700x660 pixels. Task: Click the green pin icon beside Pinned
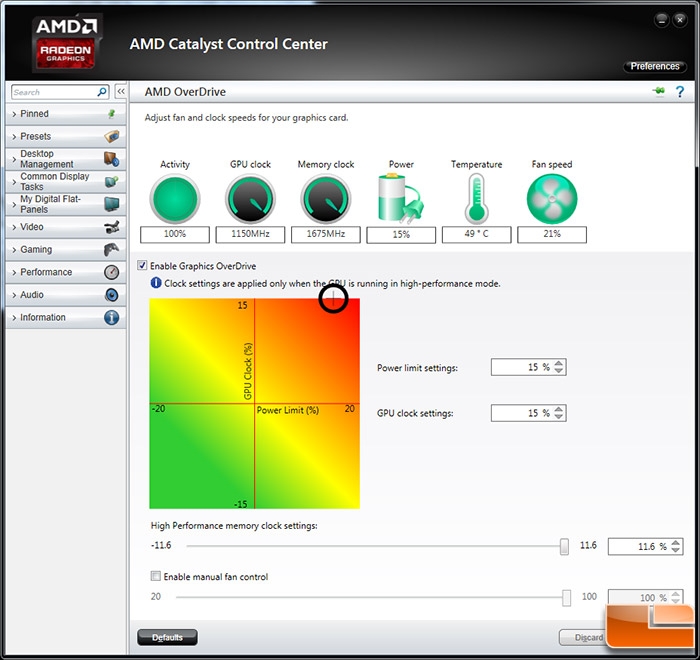[112, 114]
